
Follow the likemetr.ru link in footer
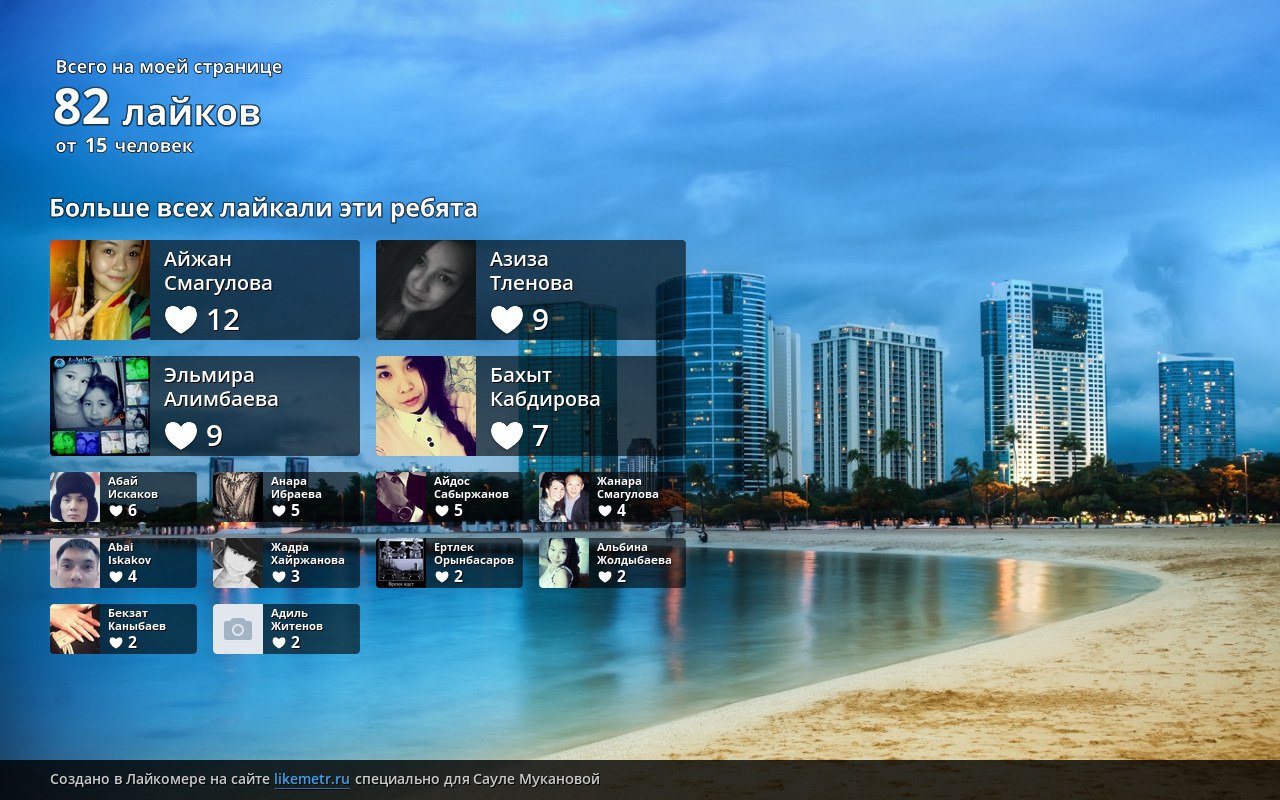(x=312, y=779)
